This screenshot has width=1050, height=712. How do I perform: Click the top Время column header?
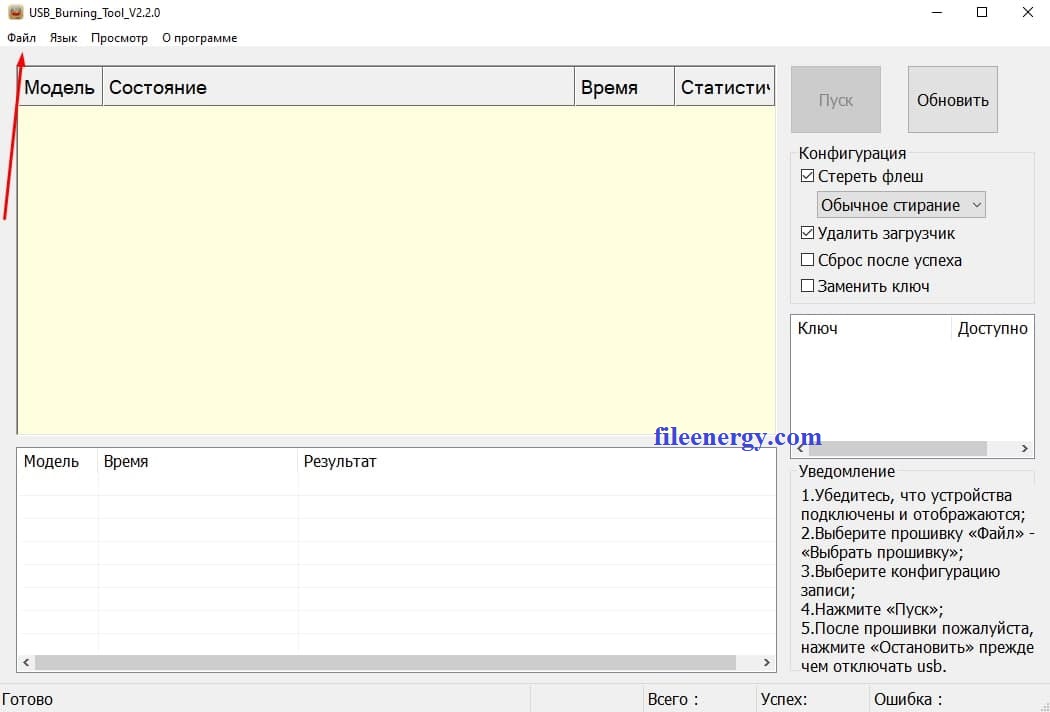point(624,87)
